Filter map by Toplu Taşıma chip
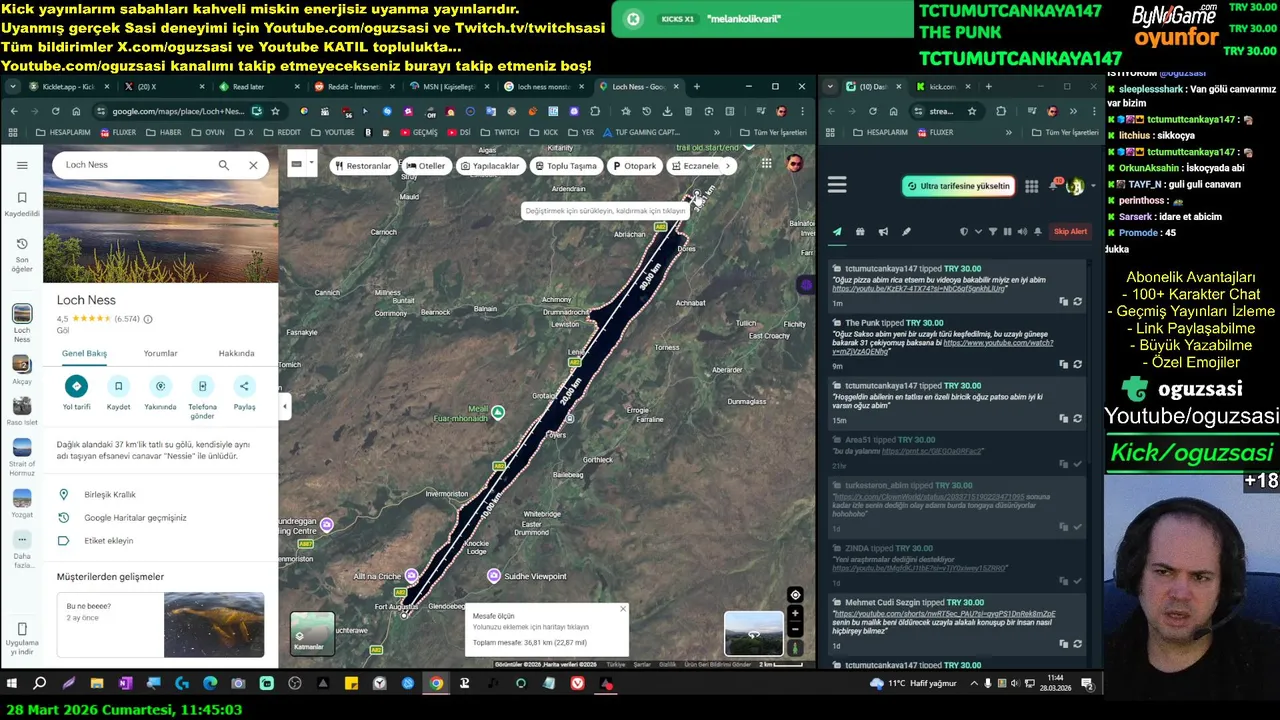Viewport: 1280px width, 720px height. pos(566,166)
